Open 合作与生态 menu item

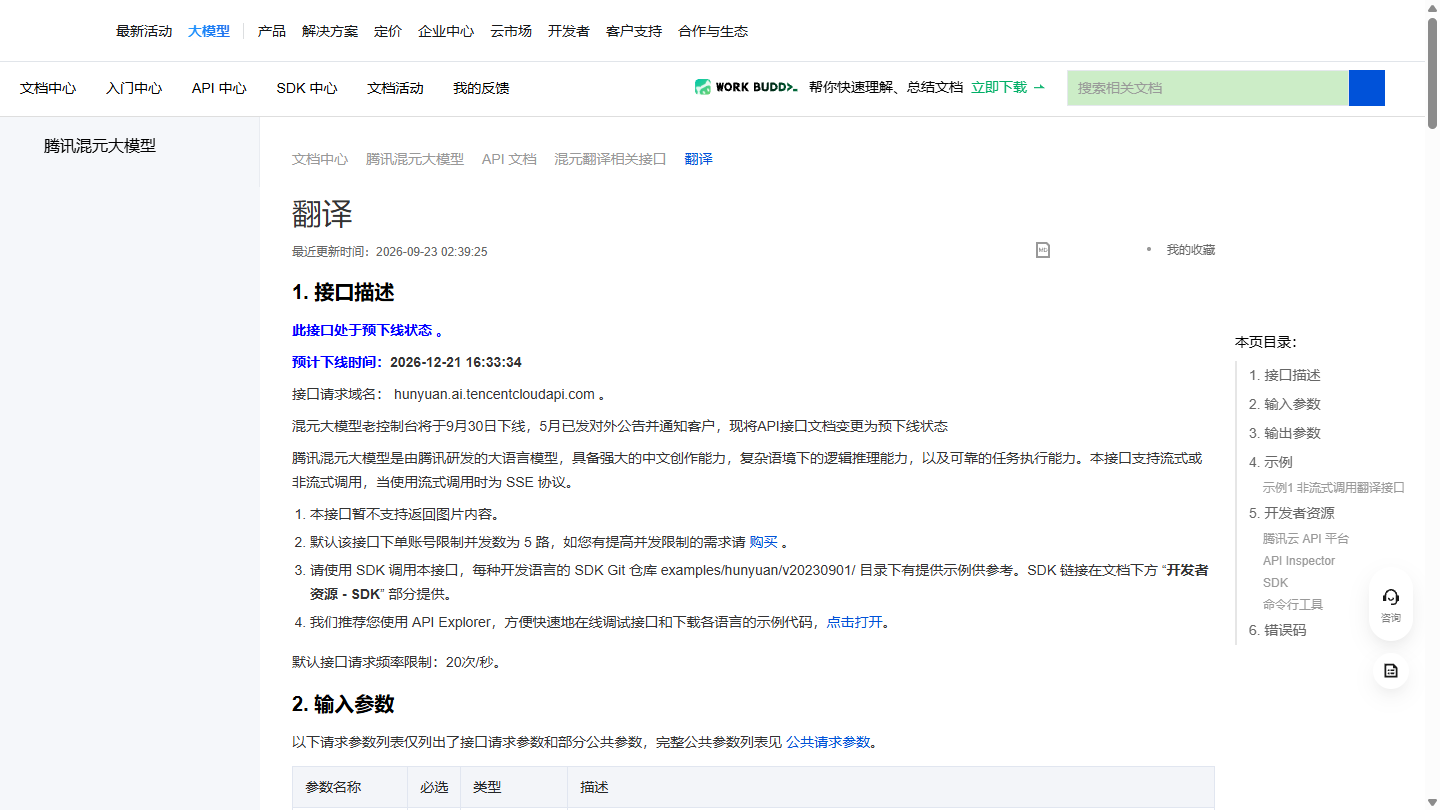(x=713, y=31)
